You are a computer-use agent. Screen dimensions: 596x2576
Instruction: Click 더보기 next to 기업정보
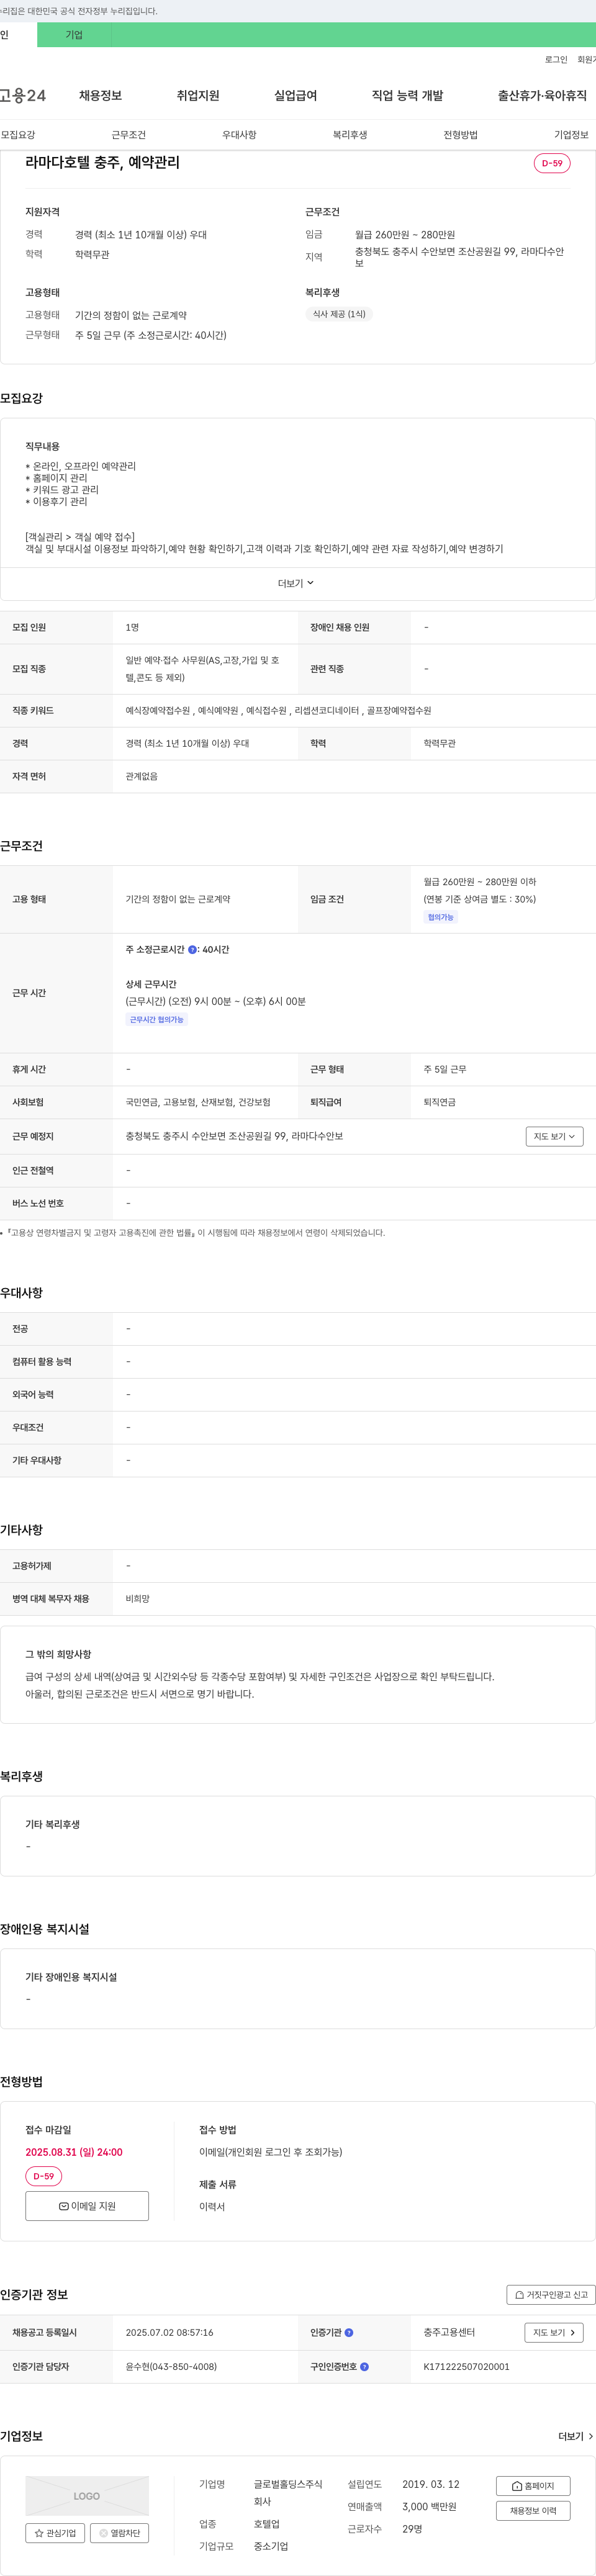(575, 2437)
